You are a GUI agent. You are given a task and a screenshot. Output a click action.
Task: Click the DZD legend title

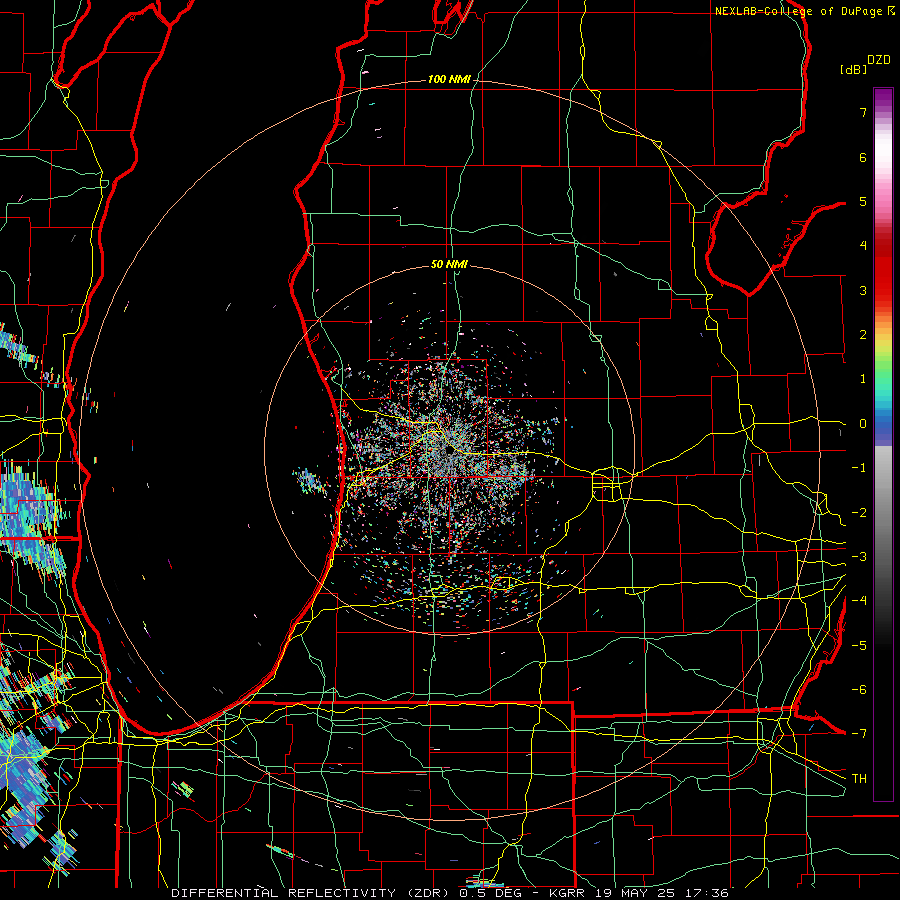879,60
